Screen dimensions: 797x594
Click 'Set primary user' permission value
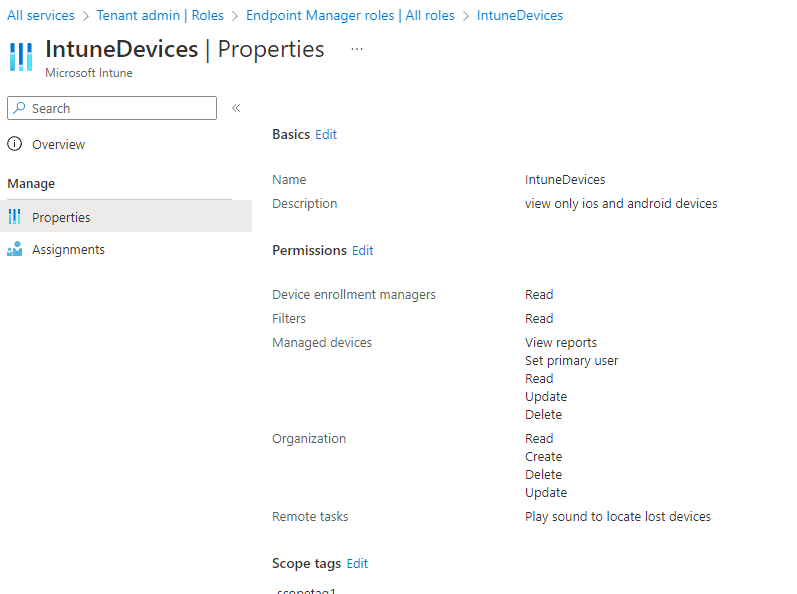571,361
